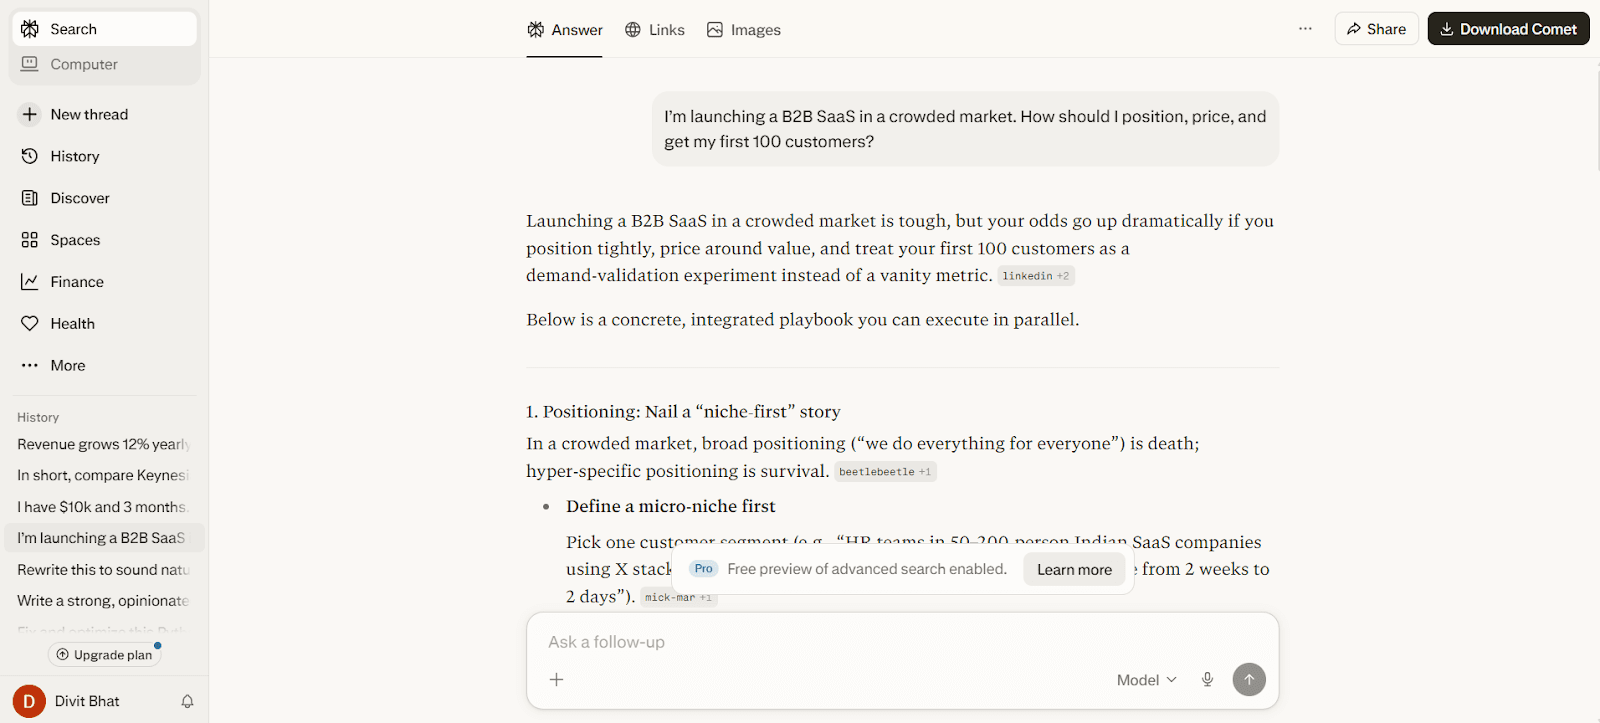Open the Model selector dropdown

coord(1144,679)
